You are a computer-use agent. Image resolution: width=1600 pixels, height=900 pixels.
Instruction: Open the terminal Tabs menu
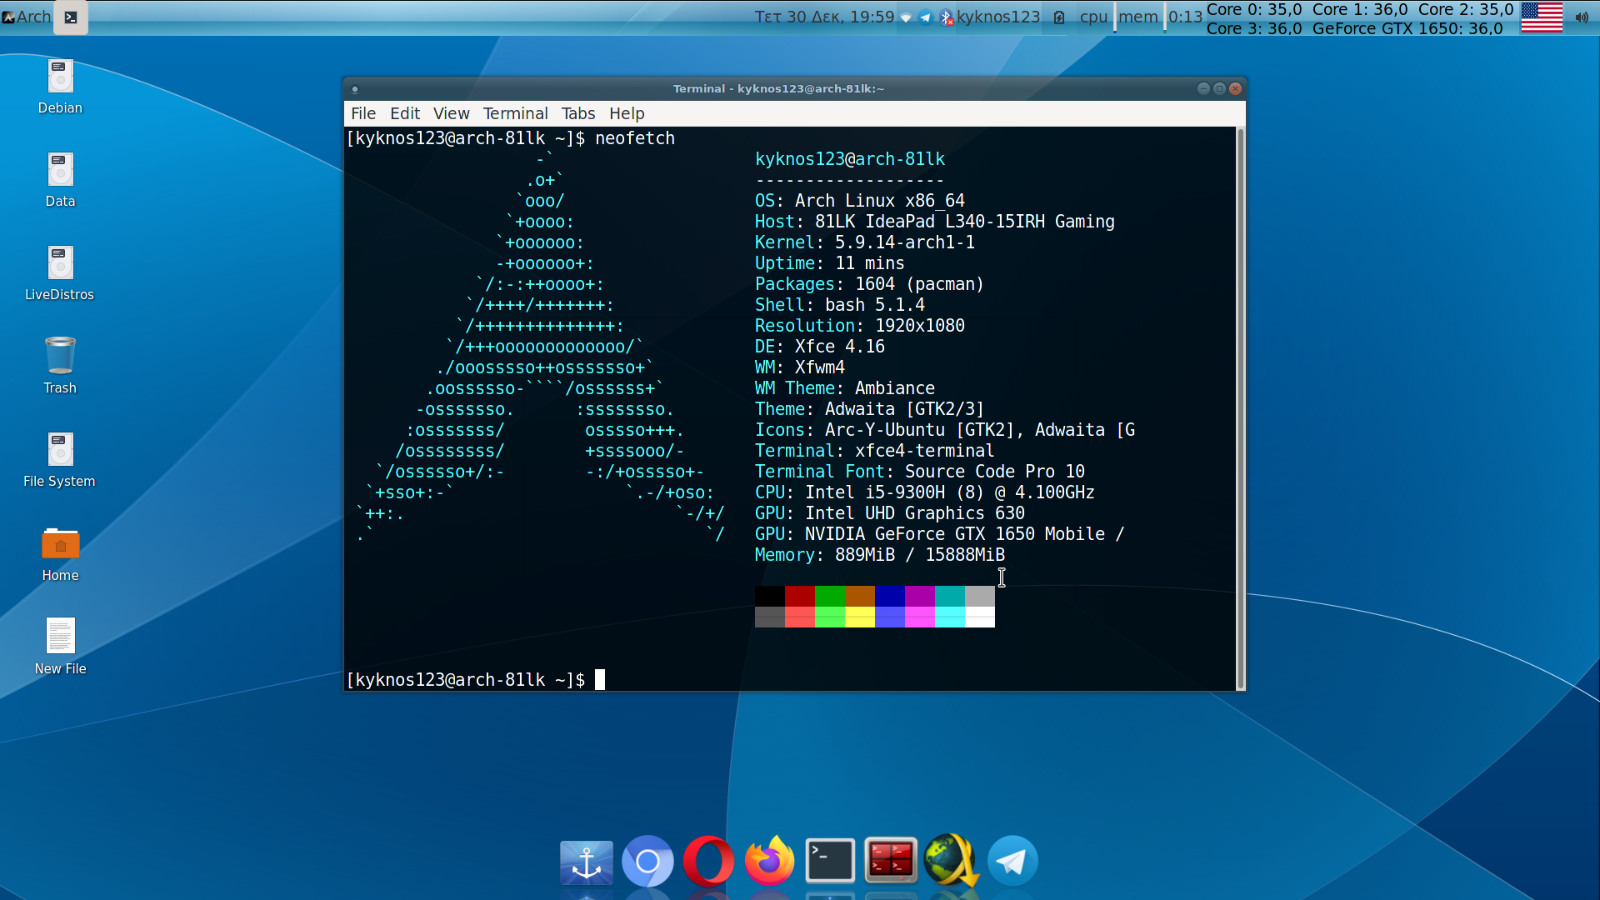click(578, 113)
